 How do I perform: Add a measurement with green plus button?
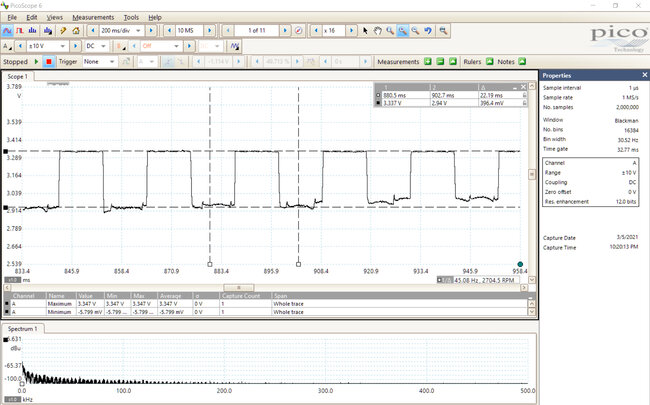pos(427,61)
